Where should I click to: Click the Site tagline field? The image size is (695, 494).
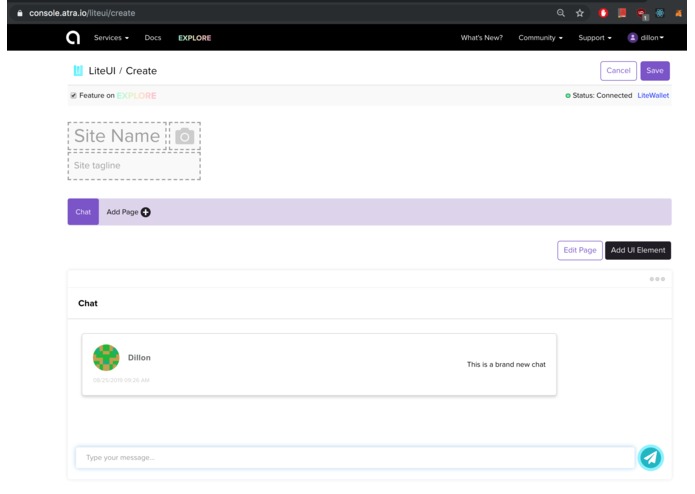pos(134,166)
